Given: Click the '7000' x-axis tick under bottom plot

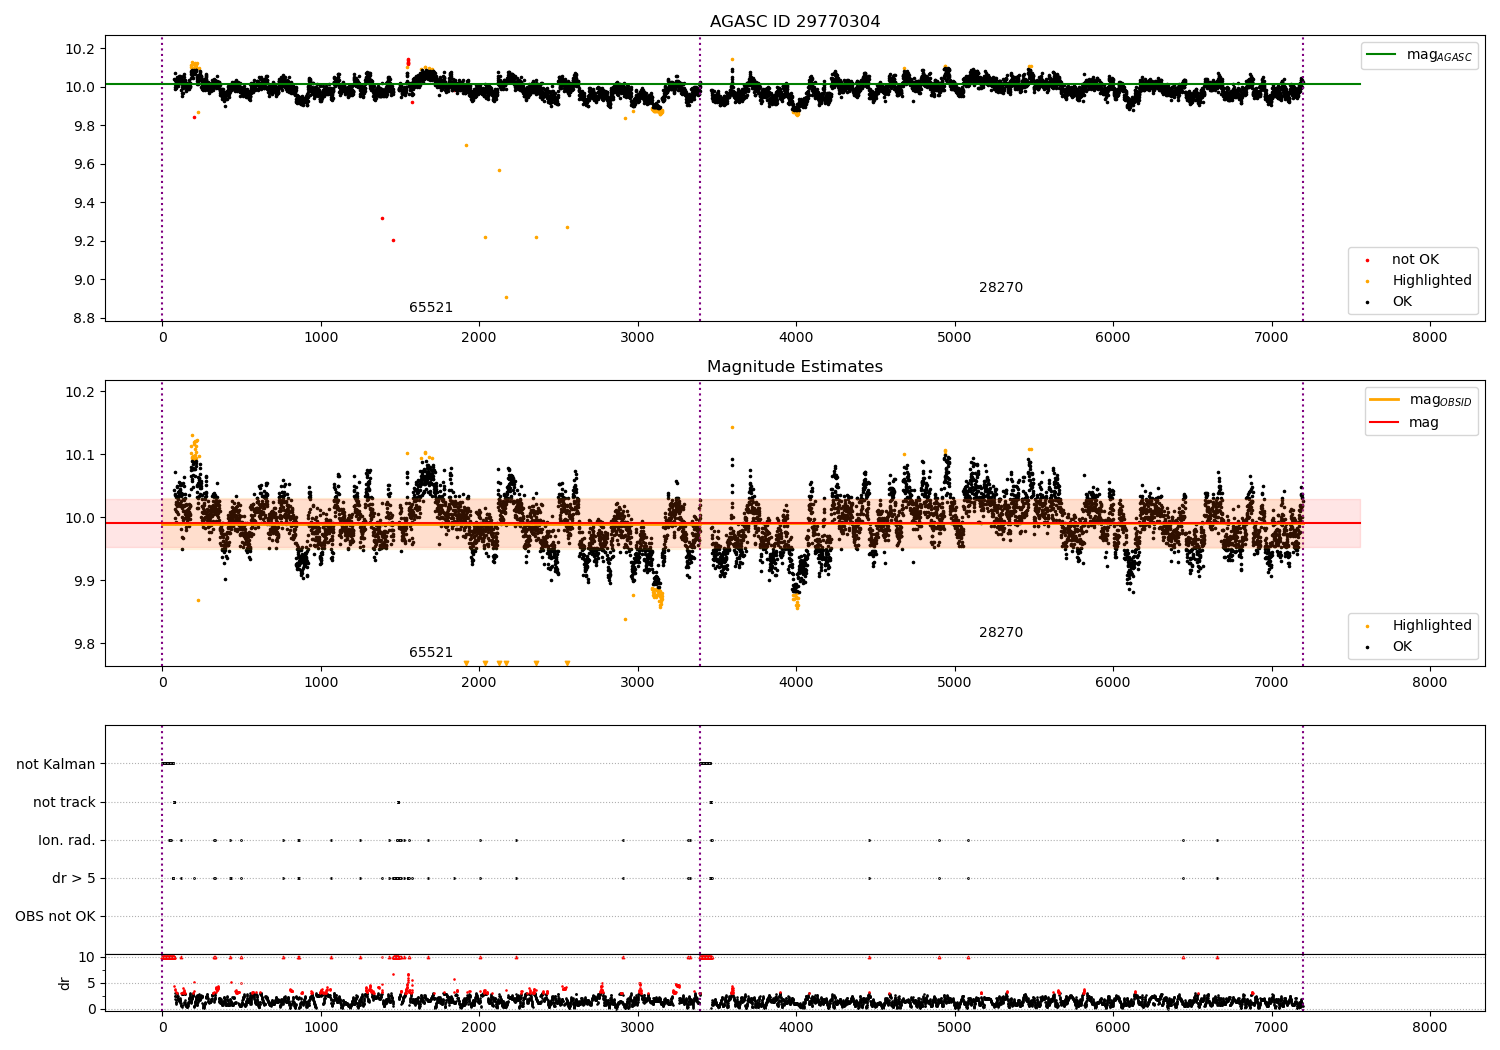Looking at the screenshot, I should click(x=1272, y=1027).
